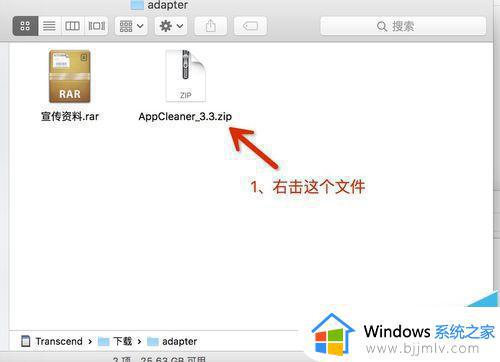Switch to list view mode
Viewport: 500px width, 362px height.
click(x=49, y=26)
